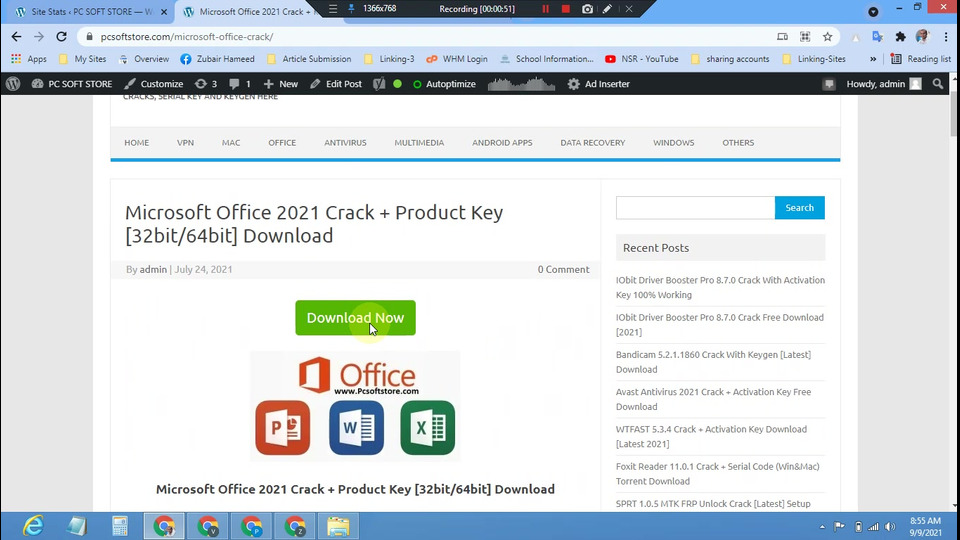This screenshot has width=960, height=540.
Task: Click the sidebar search input field
Action: 696,208
